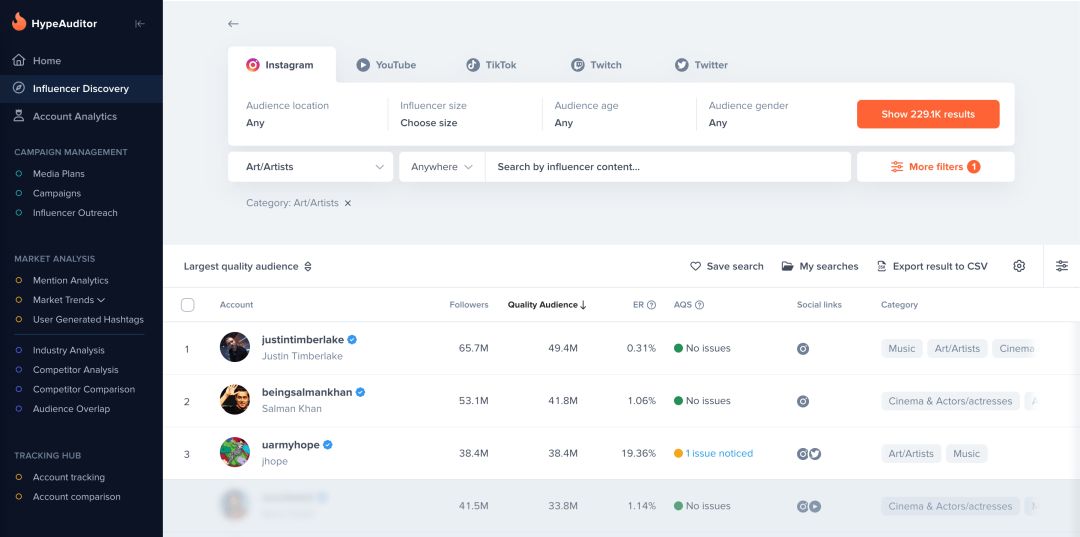Open Account tracking in sidebar
The width and height of the screenshot is (1080, 537).
tap(68, 477)
